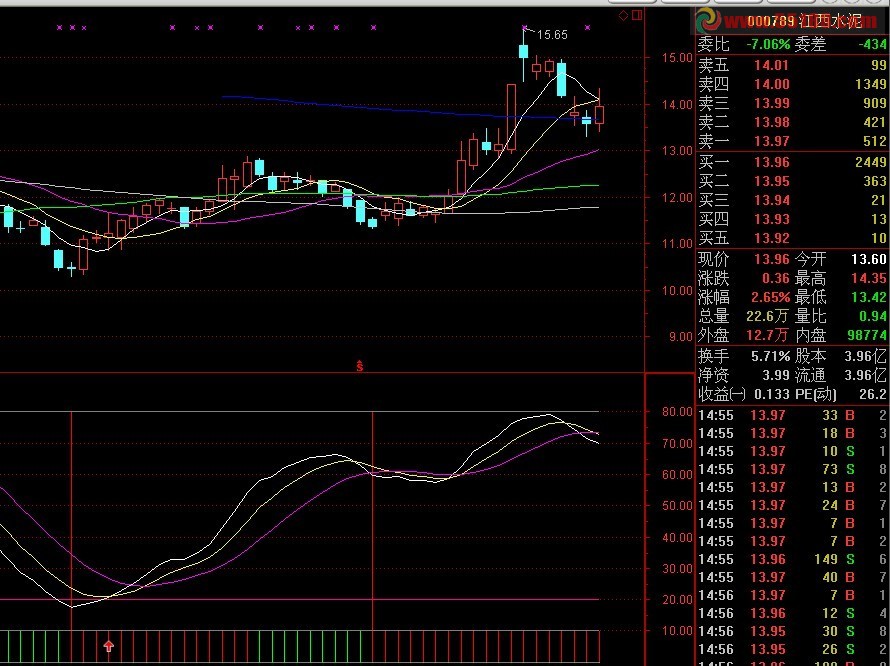The image size is (890, 666).
Task: Click the 80.00 level on indicator axis
Action: pos(677,411)
